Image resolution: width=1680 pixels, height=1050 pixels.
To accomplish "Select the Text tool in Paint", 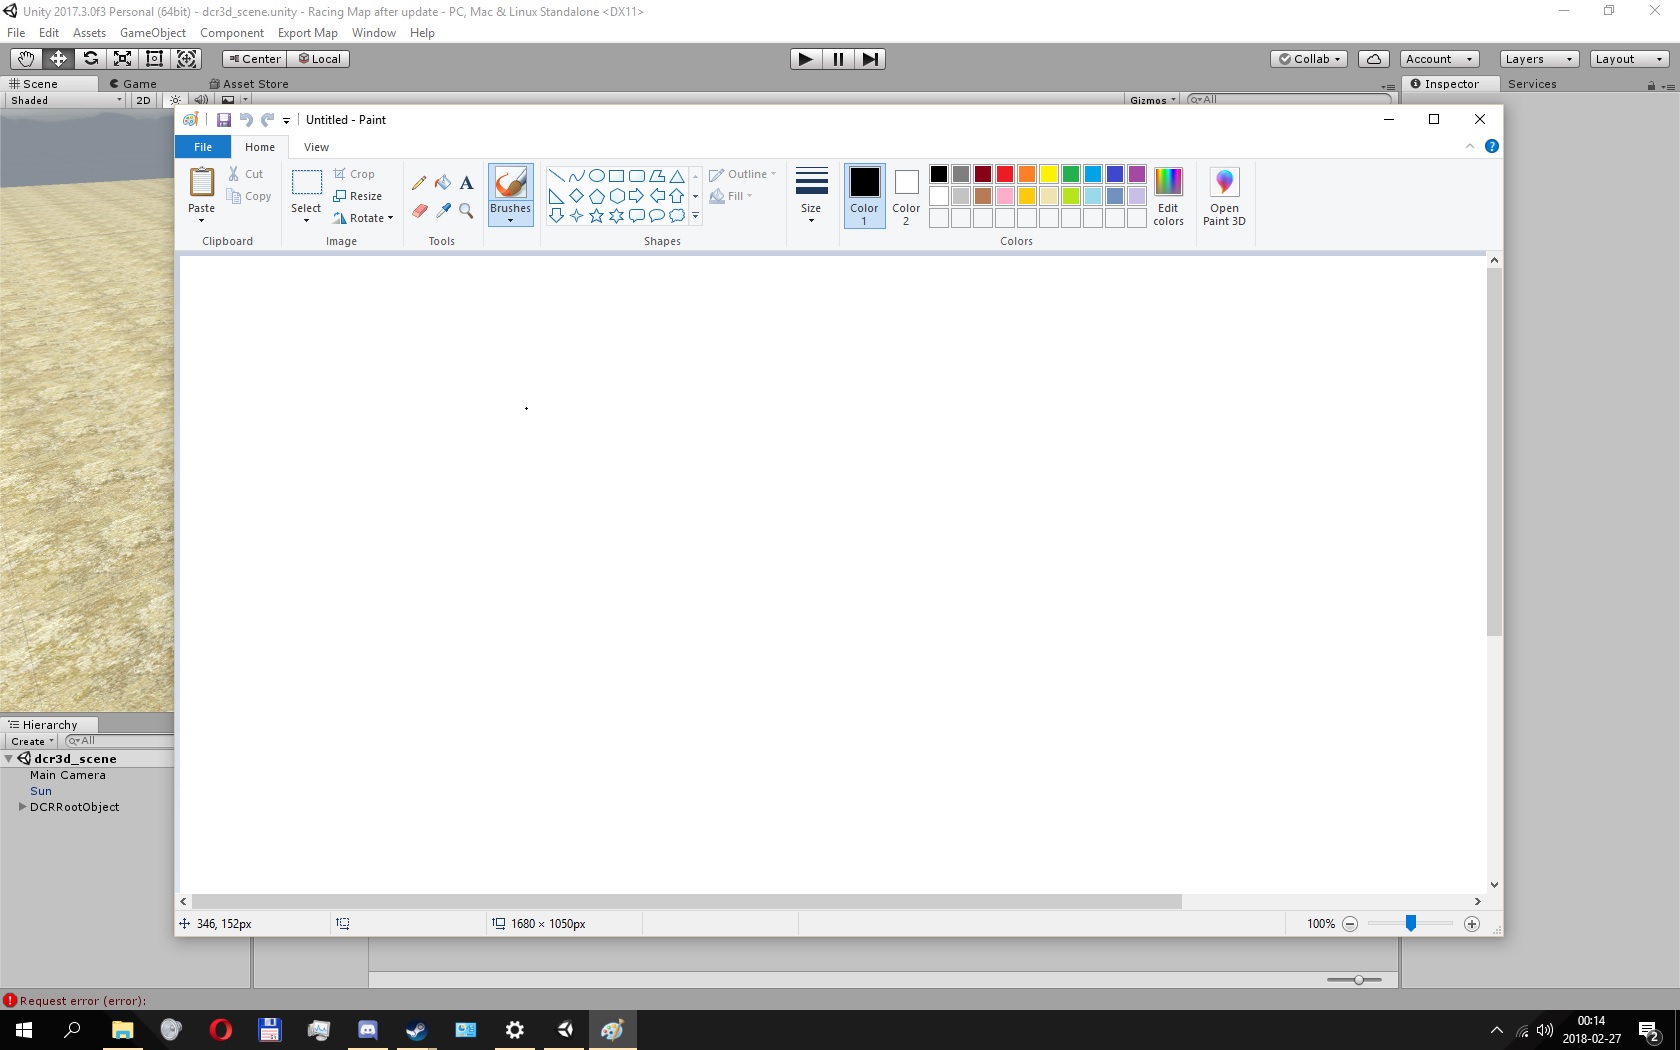I will click(467, 183).
